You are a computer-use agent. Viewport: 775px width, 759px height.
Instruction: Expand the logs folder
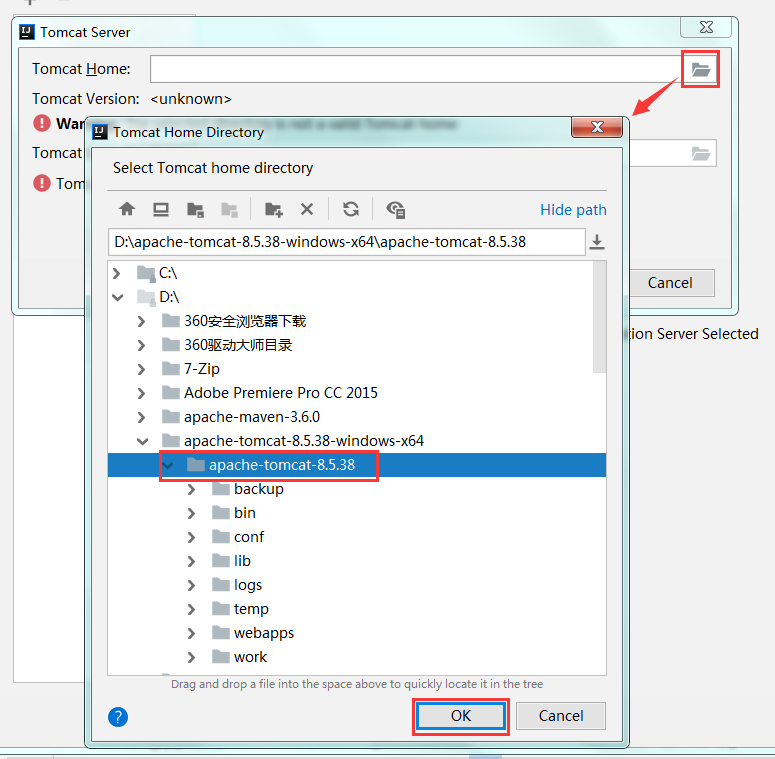[x=191, y=585]
